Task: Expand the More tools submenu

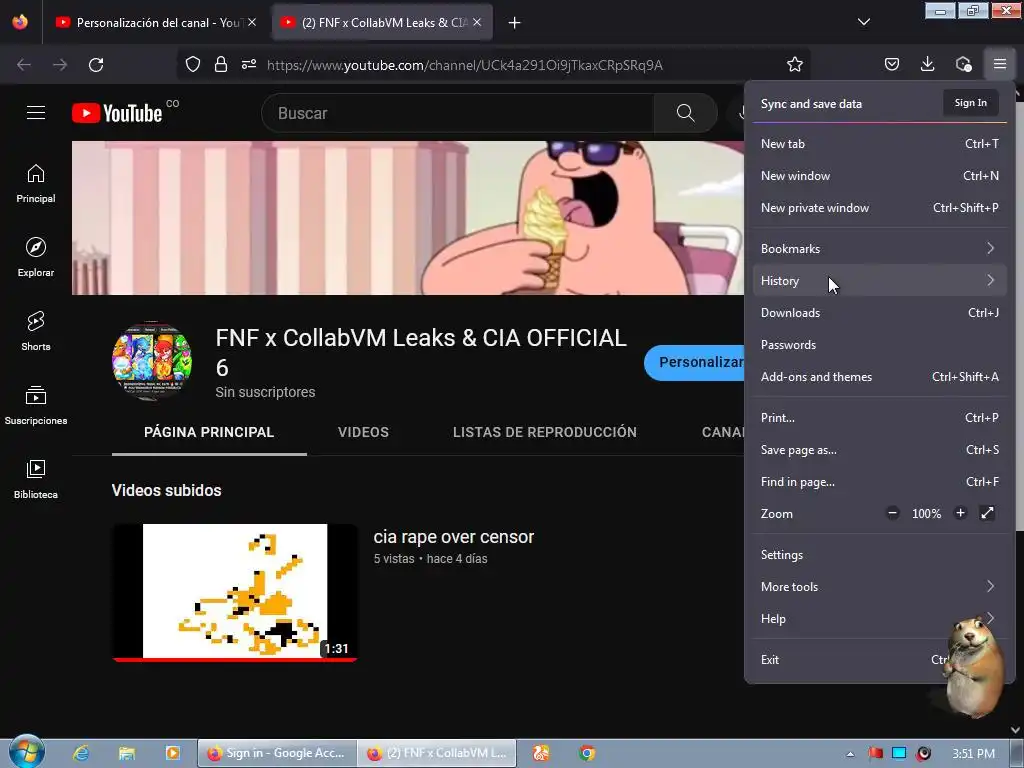Action: (880, 586)
